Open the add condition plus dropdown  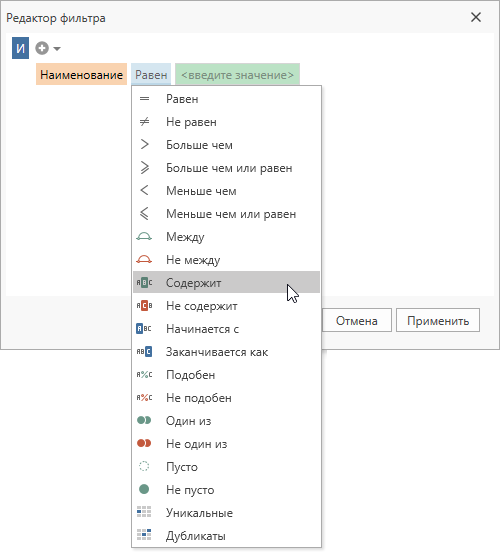tap(48, 48)
